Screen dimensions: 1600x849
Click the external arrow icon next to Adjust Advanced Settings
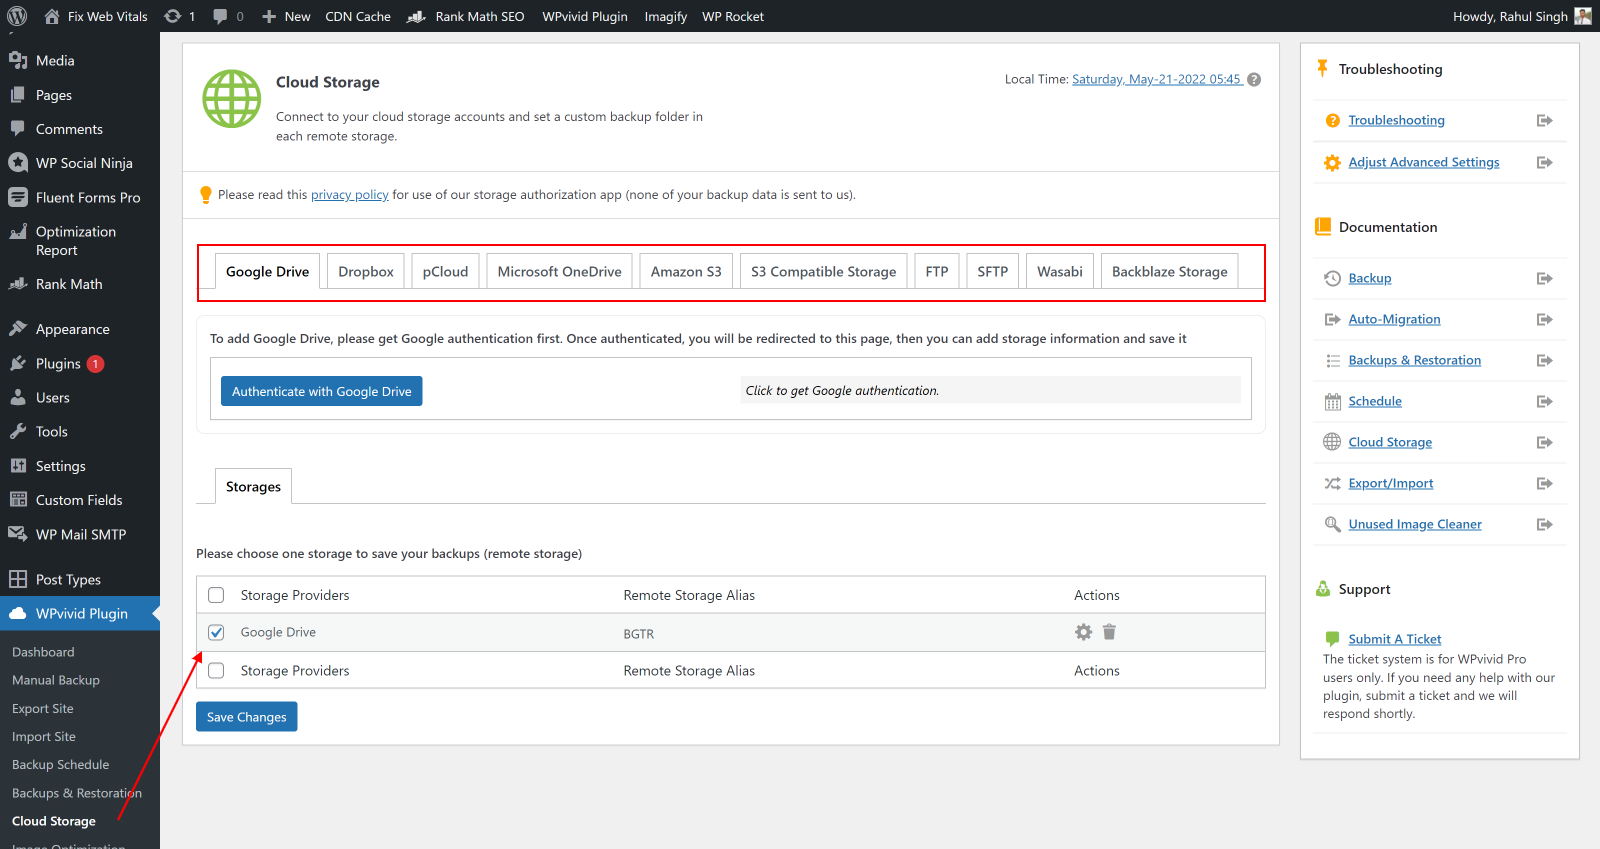click(x=1544, y=163)
